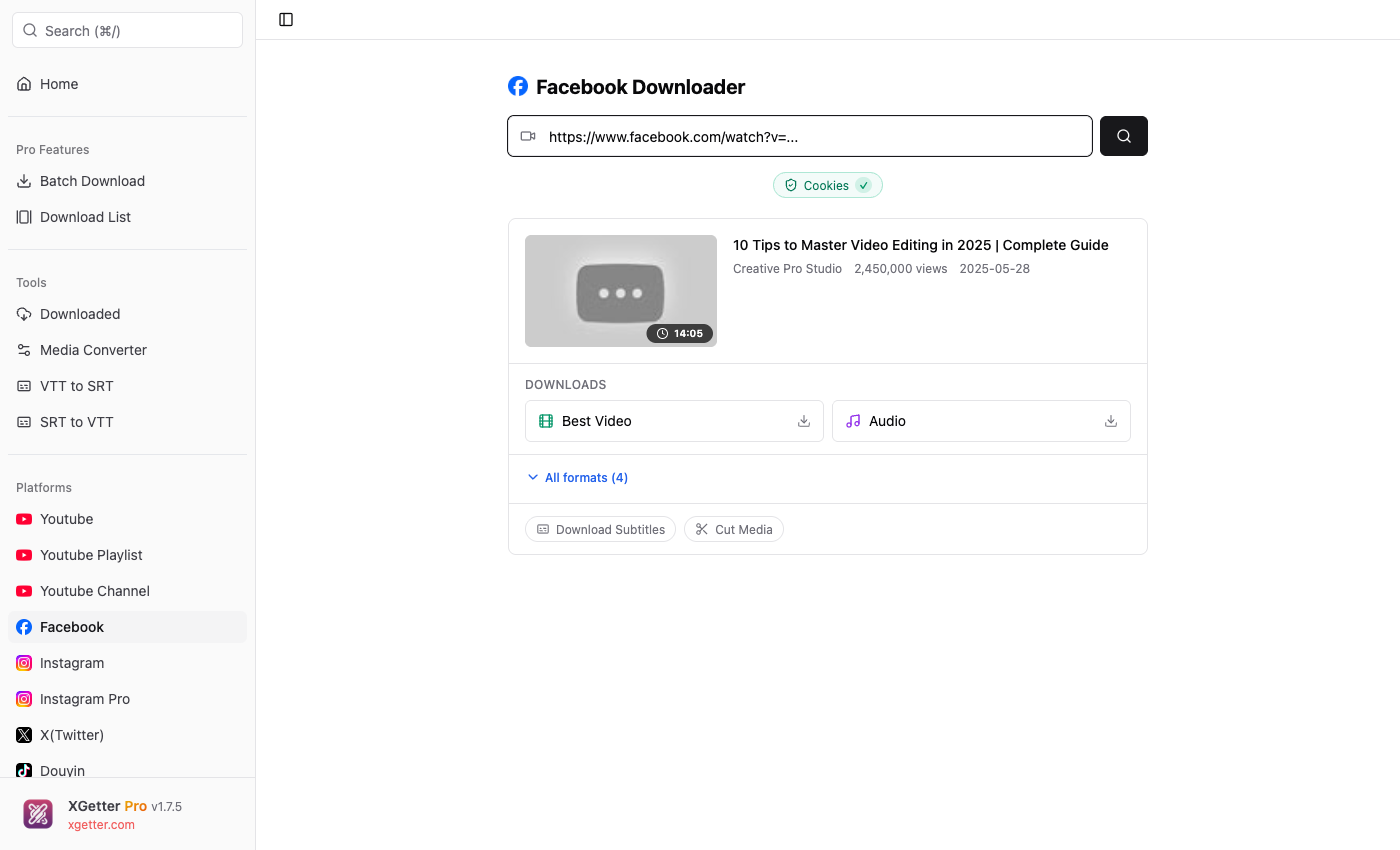Click the Best Video download arrow icon
Screen dimensions: 1400x850
coord(803,421)
